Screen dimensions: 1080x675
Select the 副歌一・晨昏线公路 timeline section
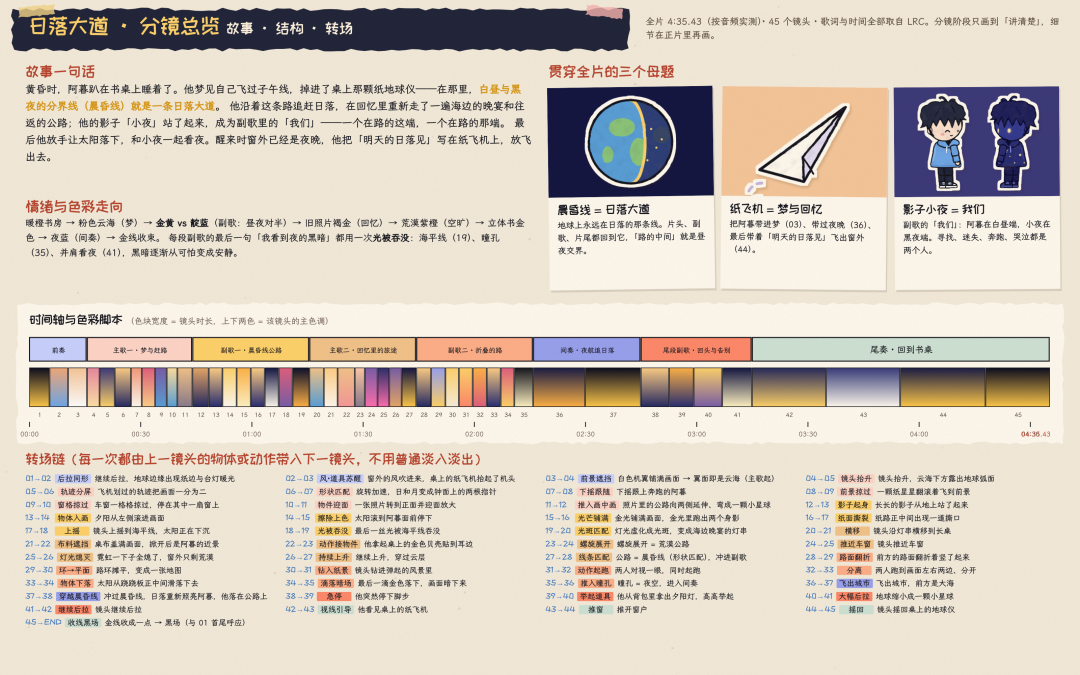(251, 350)
